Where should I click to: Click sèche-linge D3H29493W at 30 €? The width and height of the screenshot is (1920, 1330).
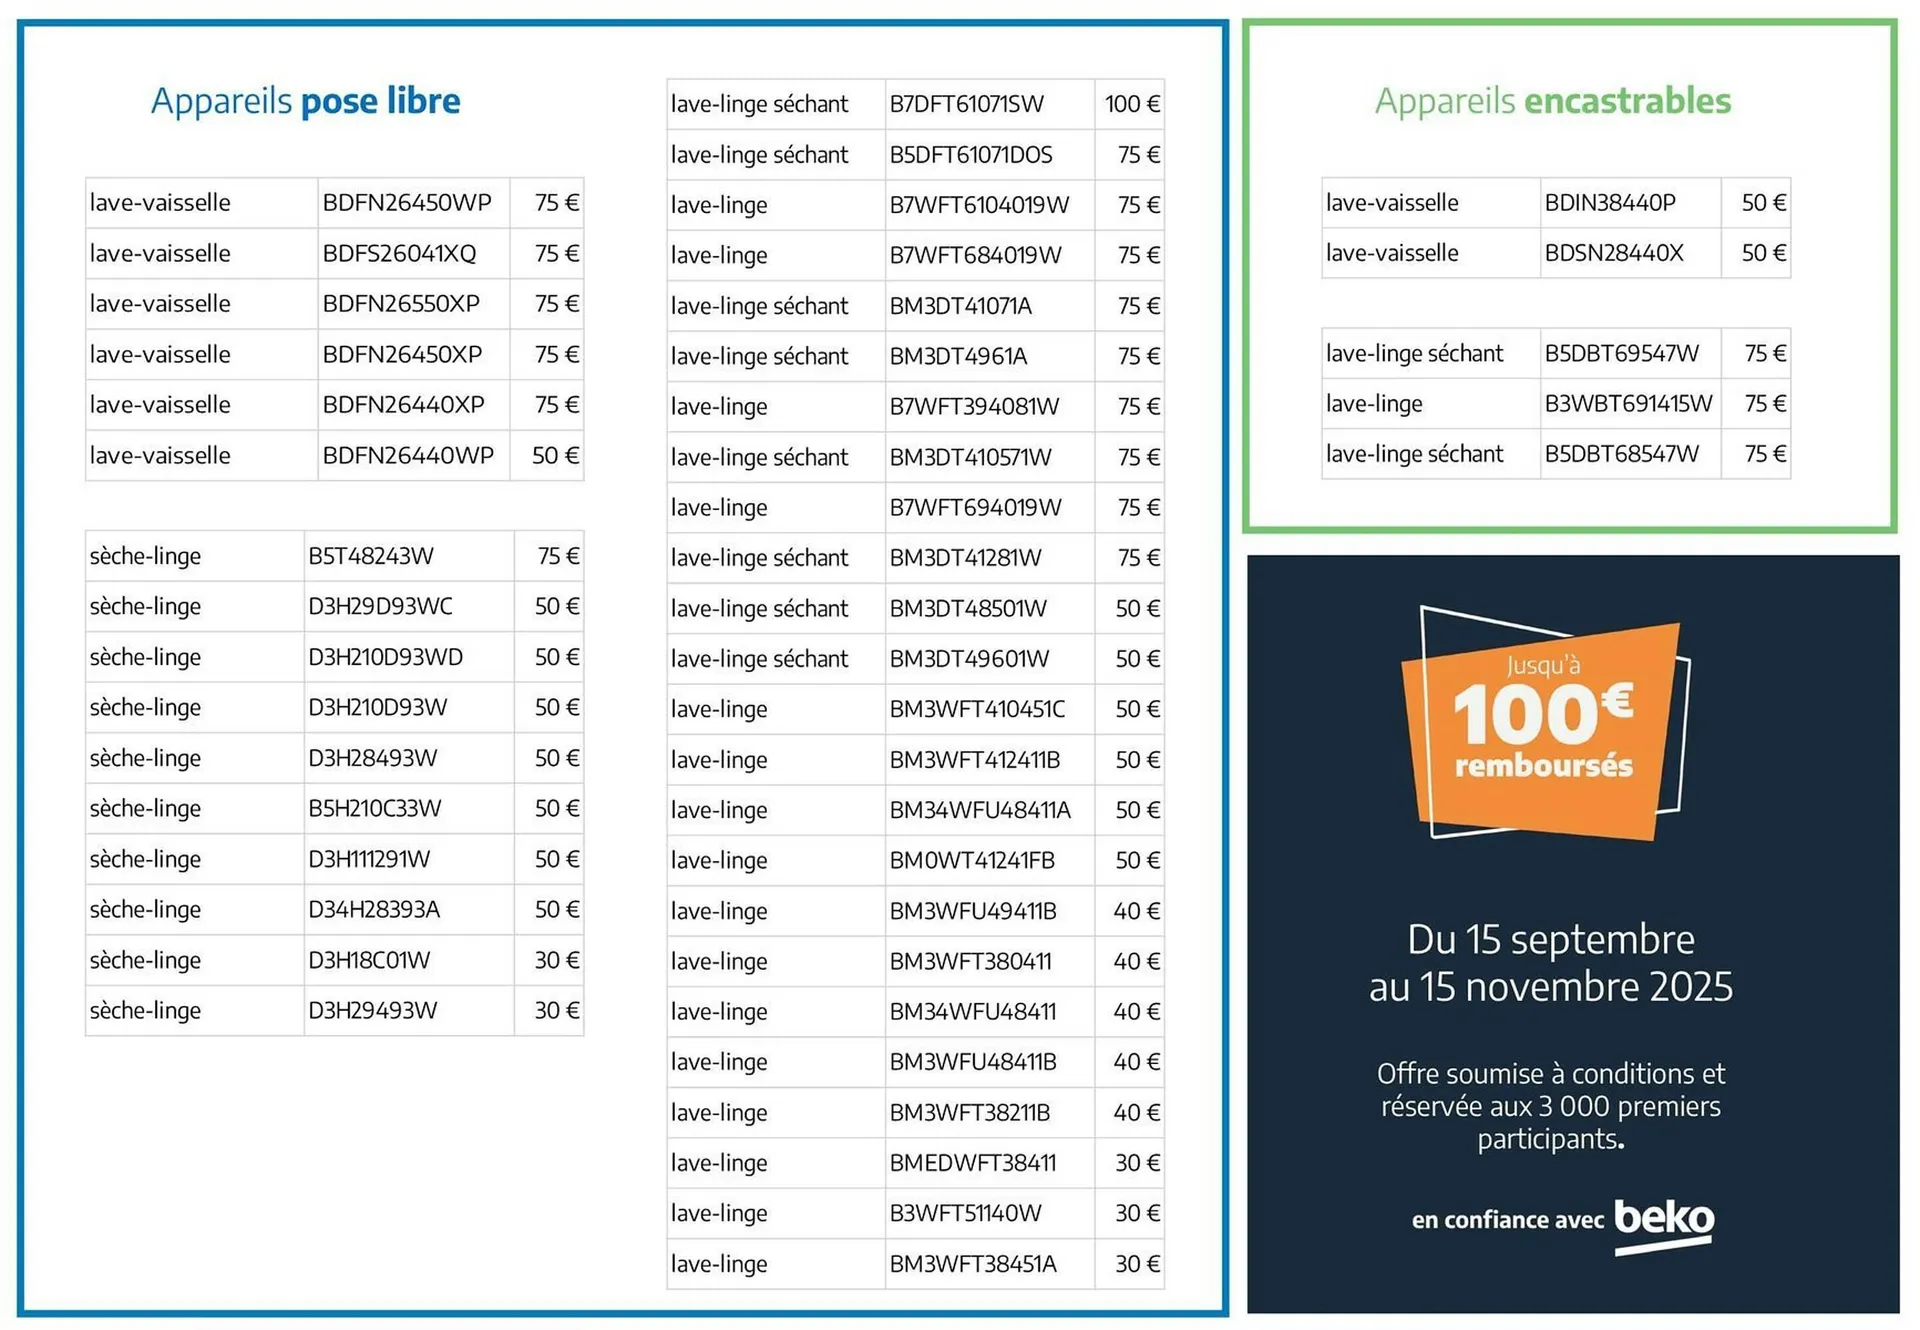(373, 1010)
